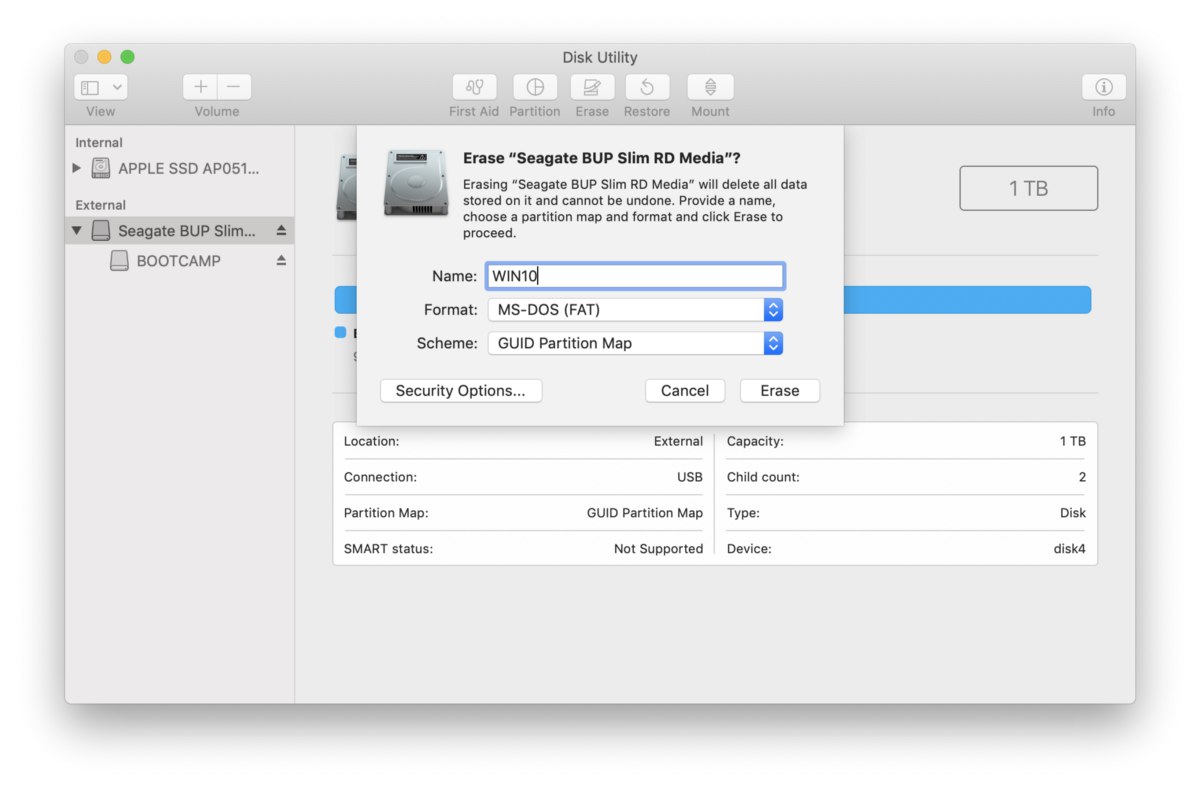
Task: Click the 'Not Supported' SMART status value
Action: coord(658,549)
